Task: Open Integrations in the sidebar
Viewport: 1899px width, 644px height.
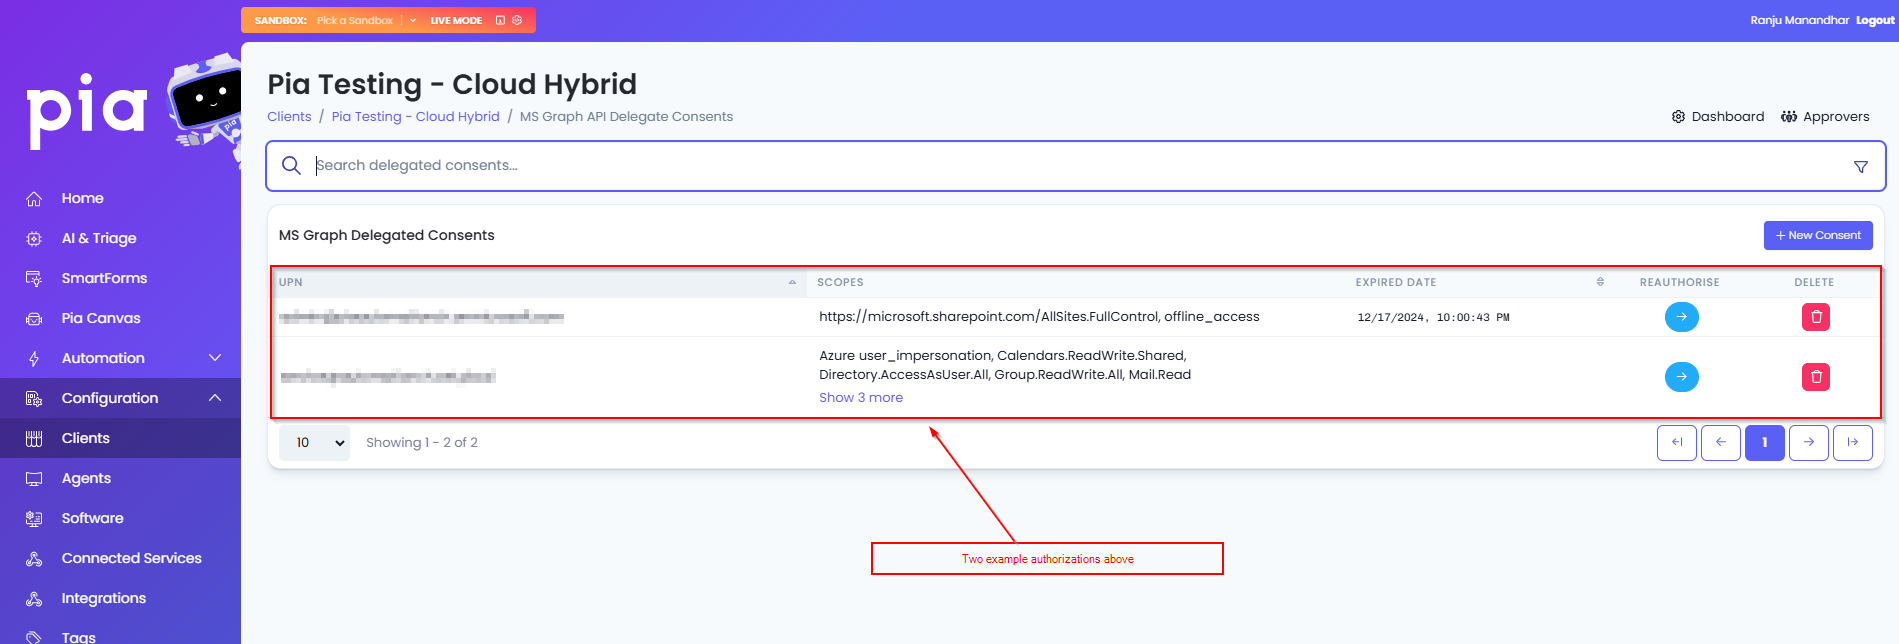Action: tap(104, 598)
